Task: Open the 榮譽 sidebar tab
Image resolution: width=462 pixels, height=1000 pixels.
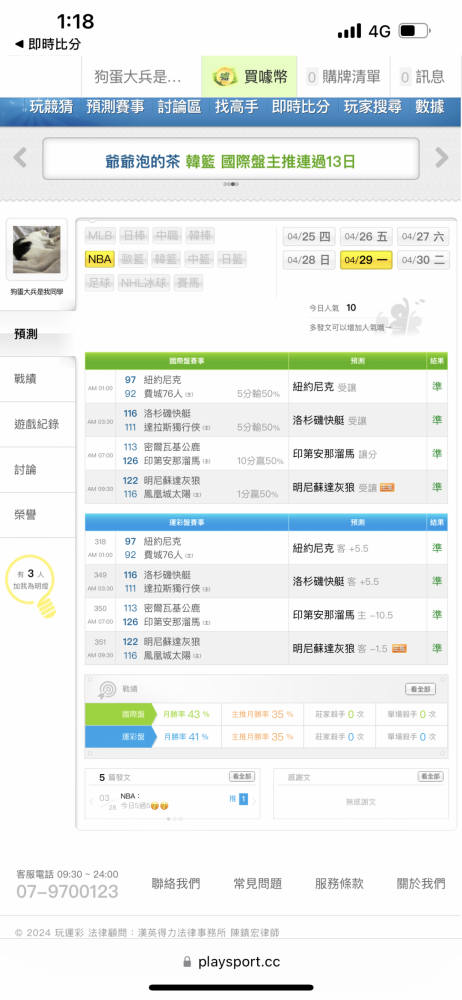Action: 38,515
